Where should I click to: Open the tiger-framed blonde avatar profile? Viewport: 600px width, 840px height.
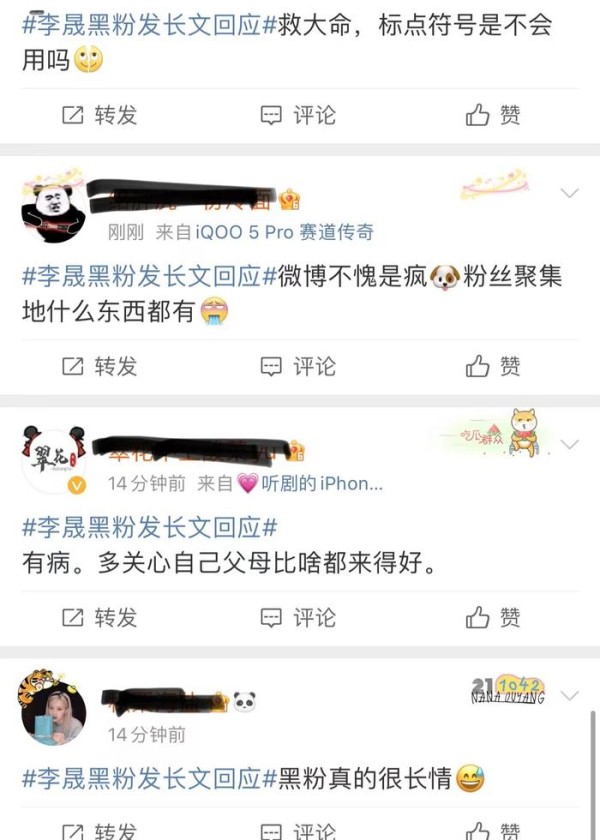pos(52,708)
